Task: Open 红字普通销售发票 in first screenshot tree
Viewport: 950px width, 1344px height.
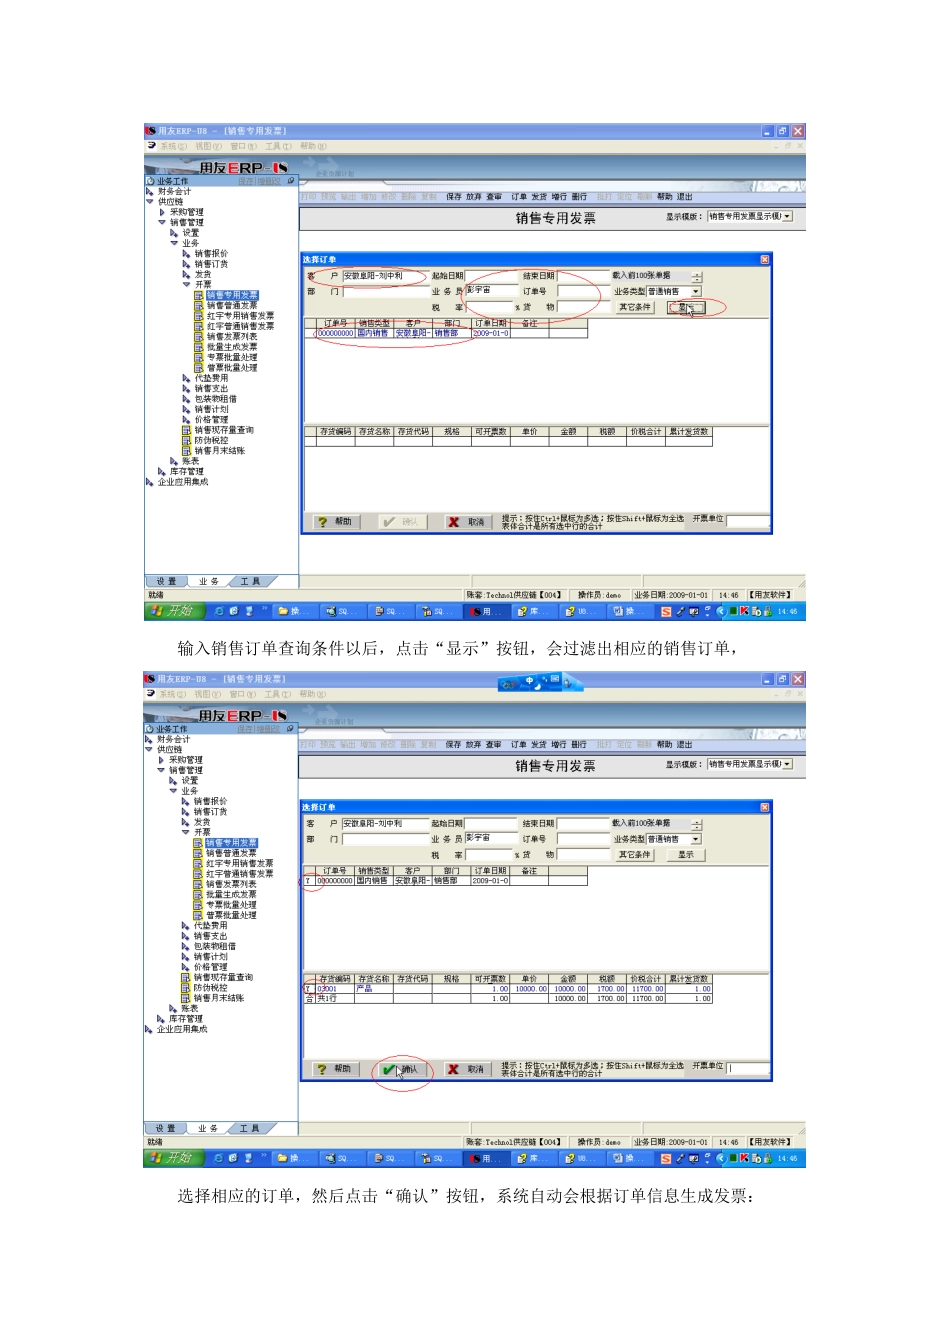Action: click(x=240, y=326)
